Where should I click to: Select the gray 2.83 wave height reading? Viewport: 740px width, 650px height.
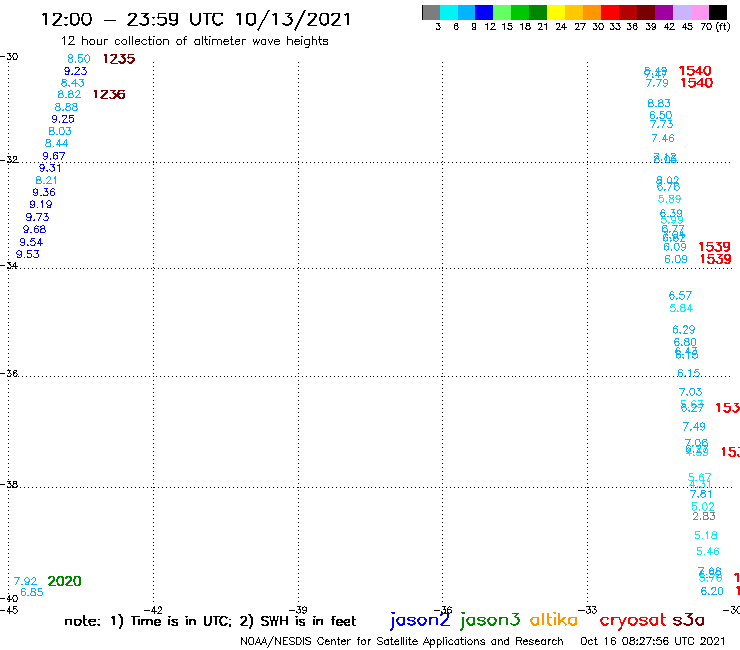point(704,516)
